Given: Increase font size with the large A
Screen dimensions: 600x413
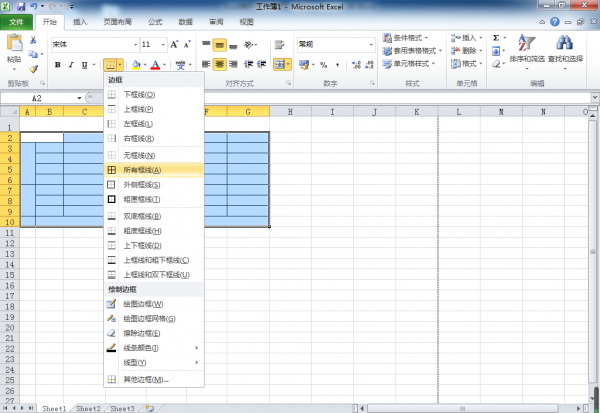Looking at the screenshot, I should pos(174,44).
